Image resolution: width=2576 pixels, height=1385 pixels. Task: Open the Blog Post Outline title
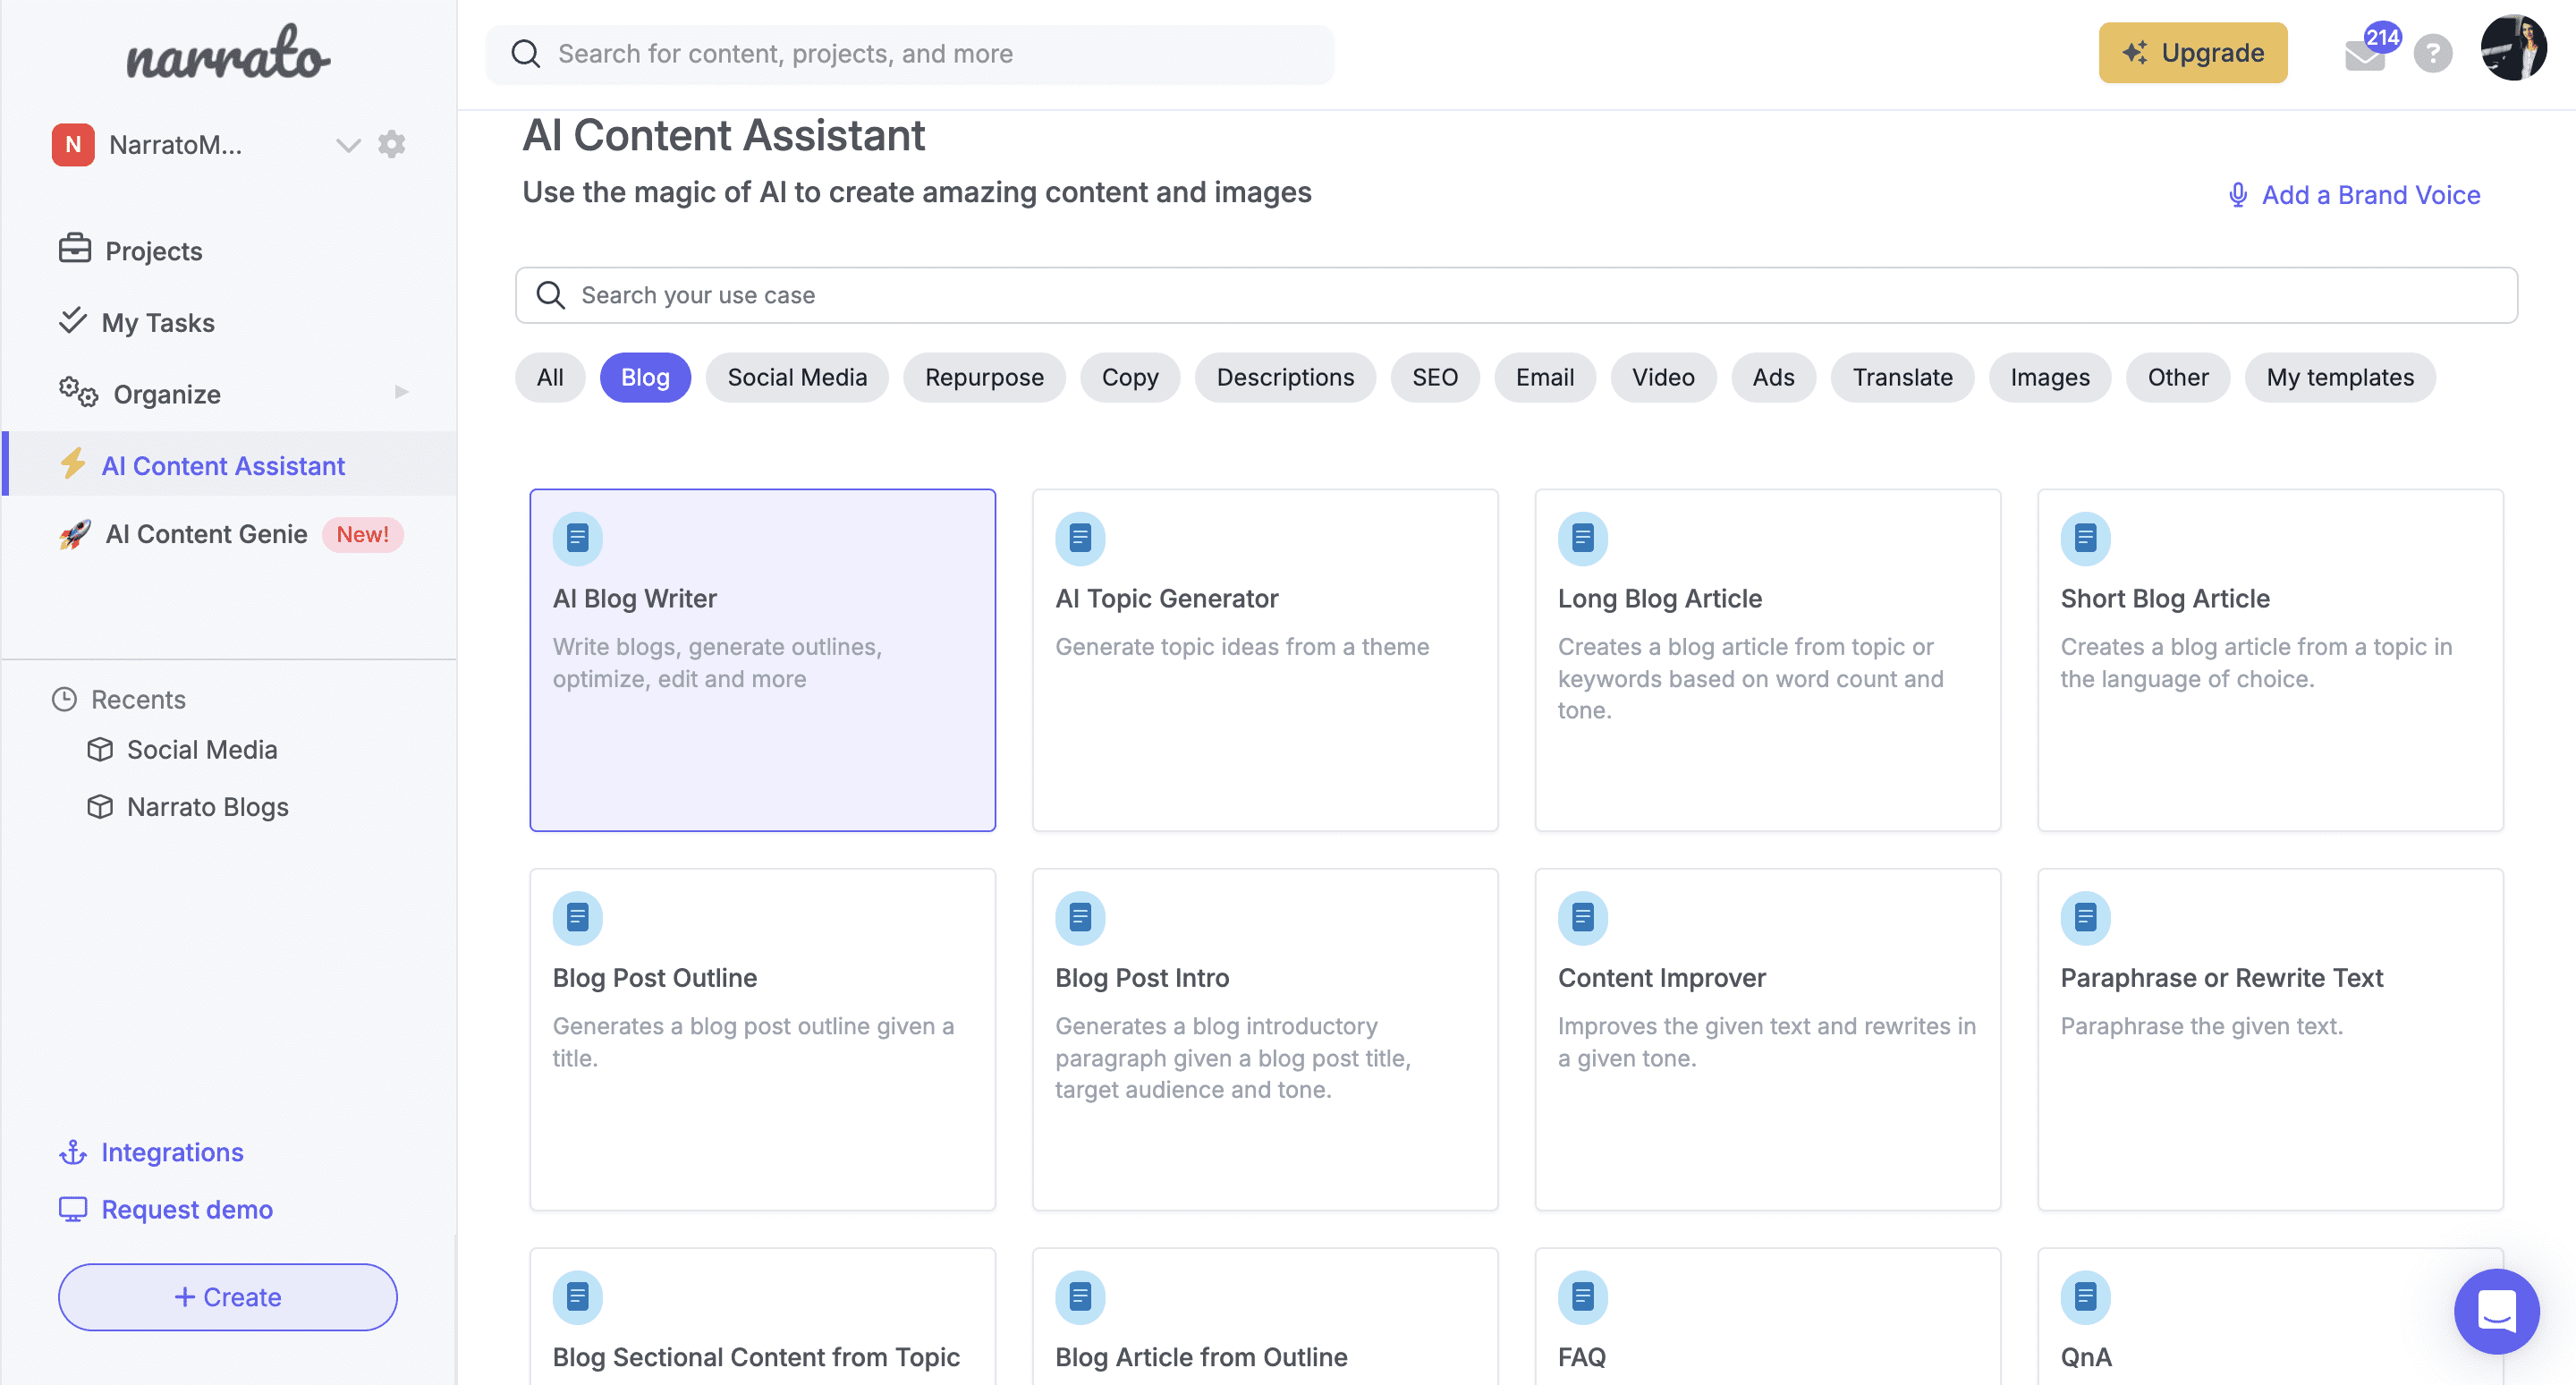[654, 977]
